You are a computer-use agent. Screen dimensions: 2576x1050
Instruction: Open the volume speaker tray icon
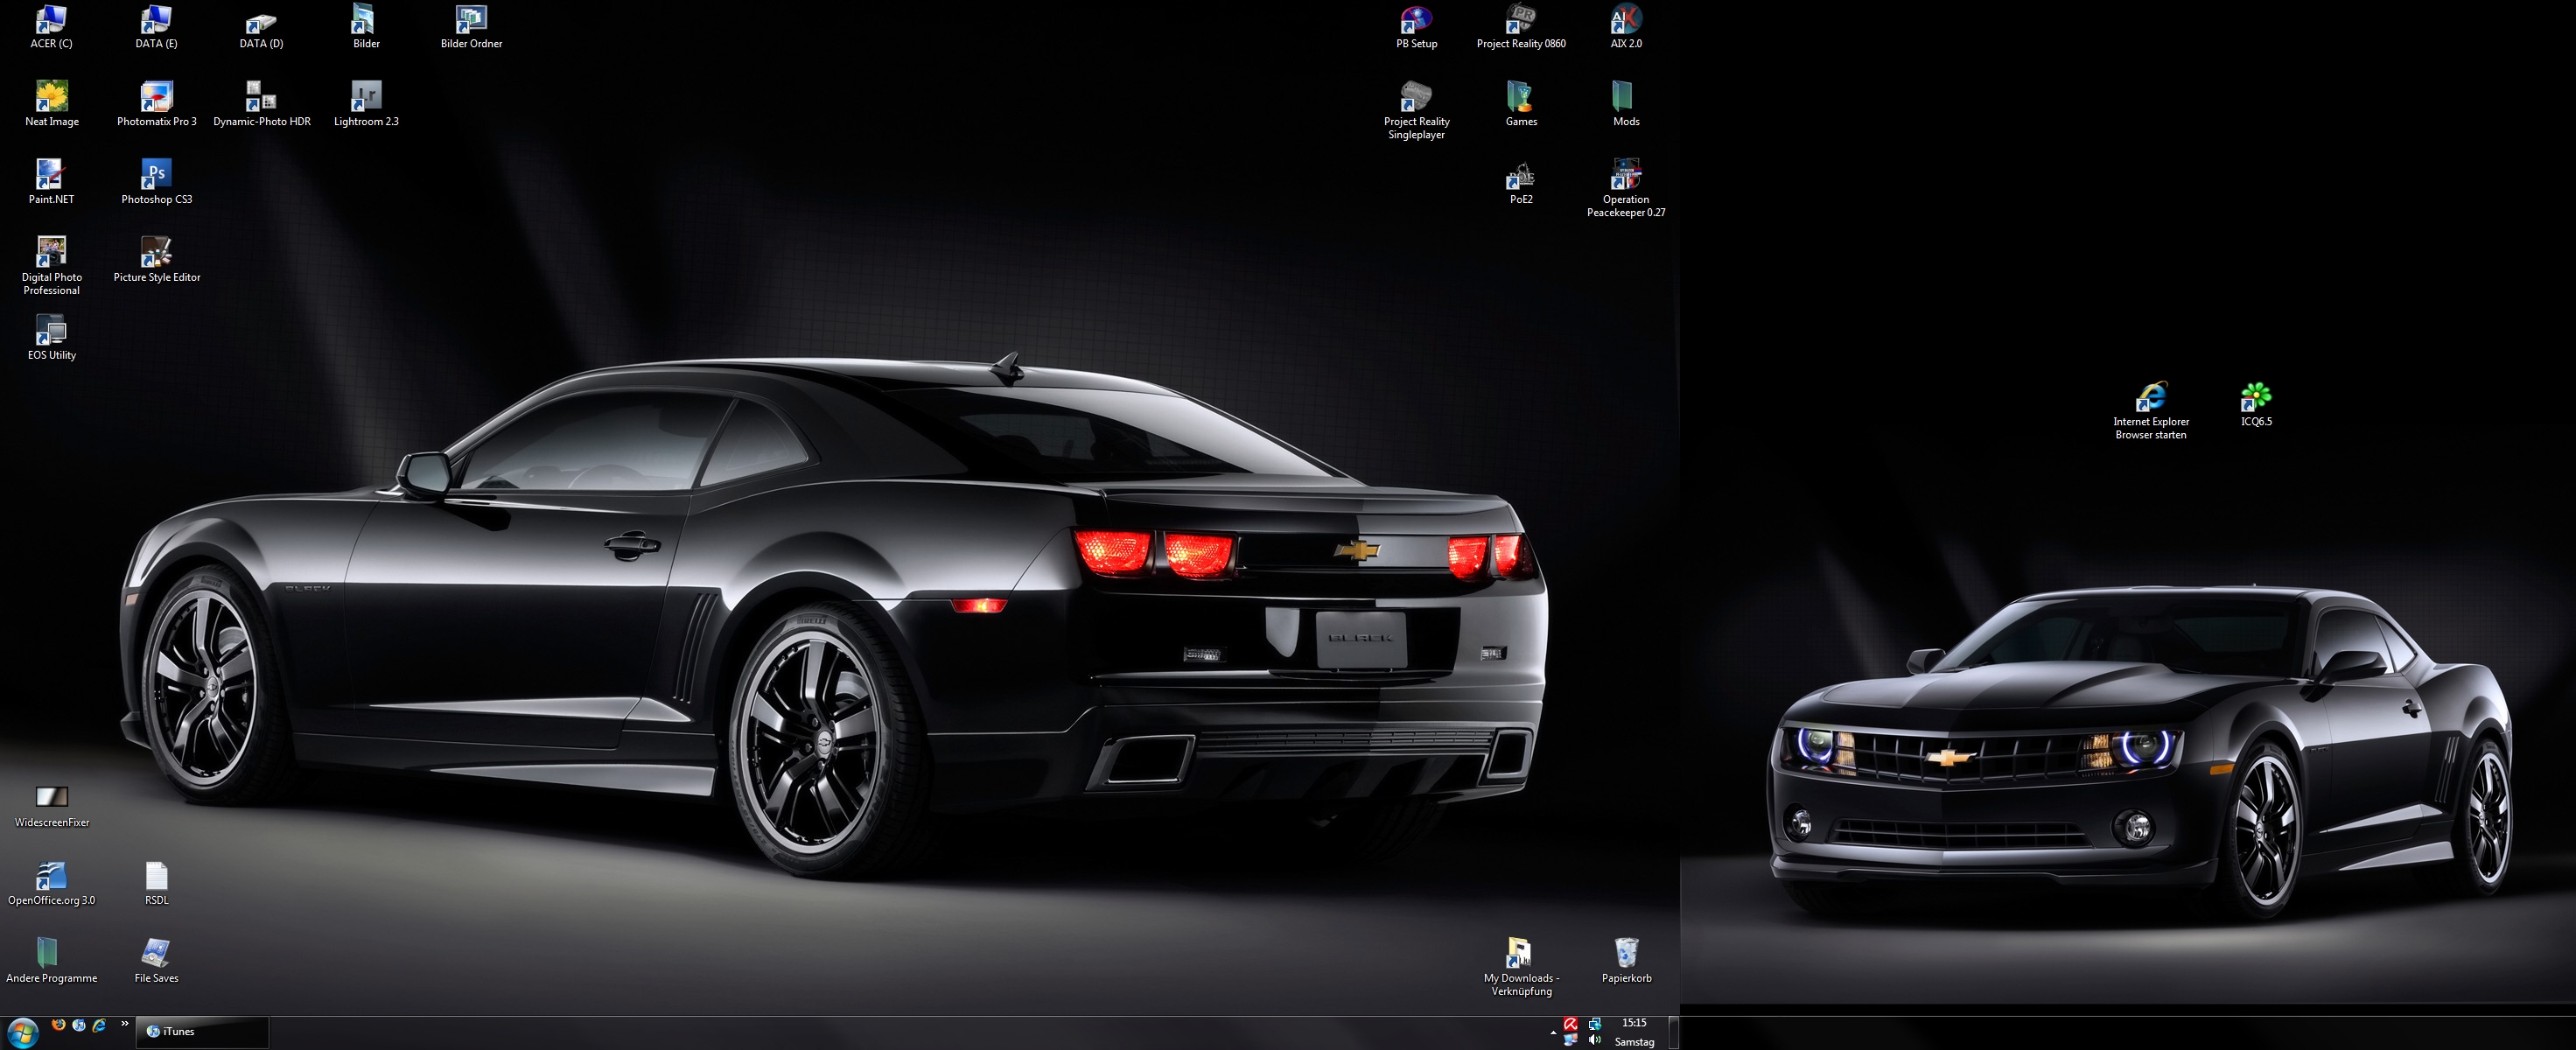click(x=1595, y=1041)
